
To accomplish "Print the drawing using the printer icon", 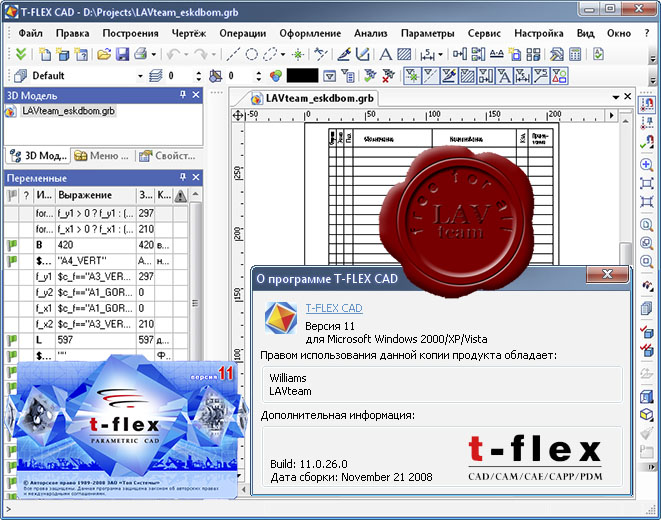I will [x=141, y=54].
